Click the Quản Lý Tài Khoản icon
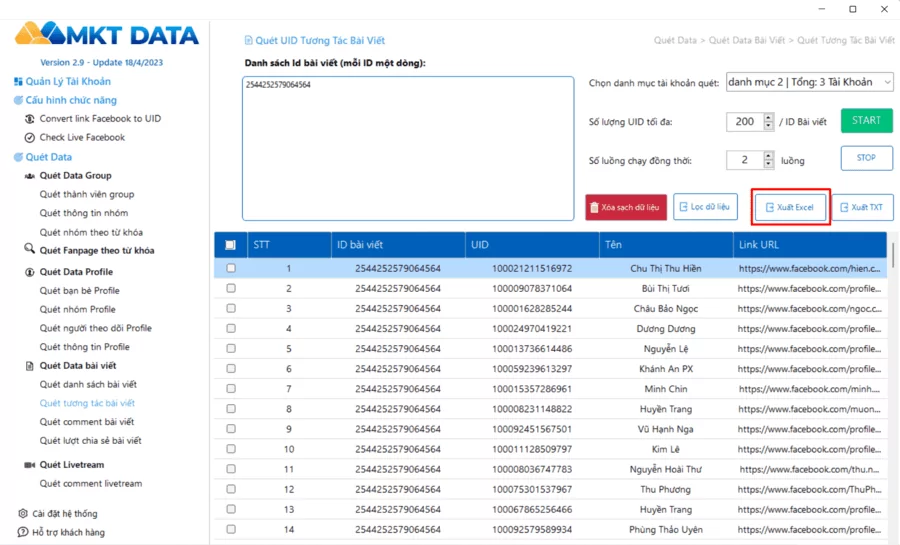900x545 pixels. 18,82
